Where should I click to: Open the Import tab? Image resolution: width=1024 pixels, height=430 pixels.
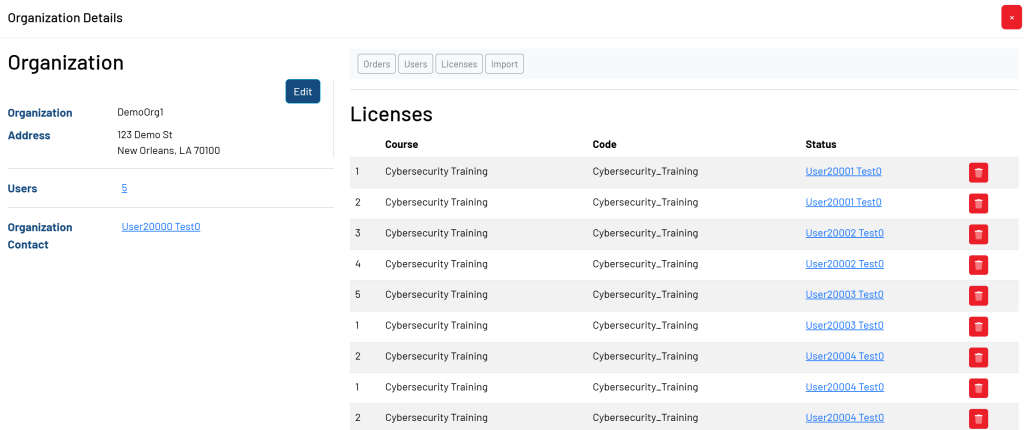504,64
